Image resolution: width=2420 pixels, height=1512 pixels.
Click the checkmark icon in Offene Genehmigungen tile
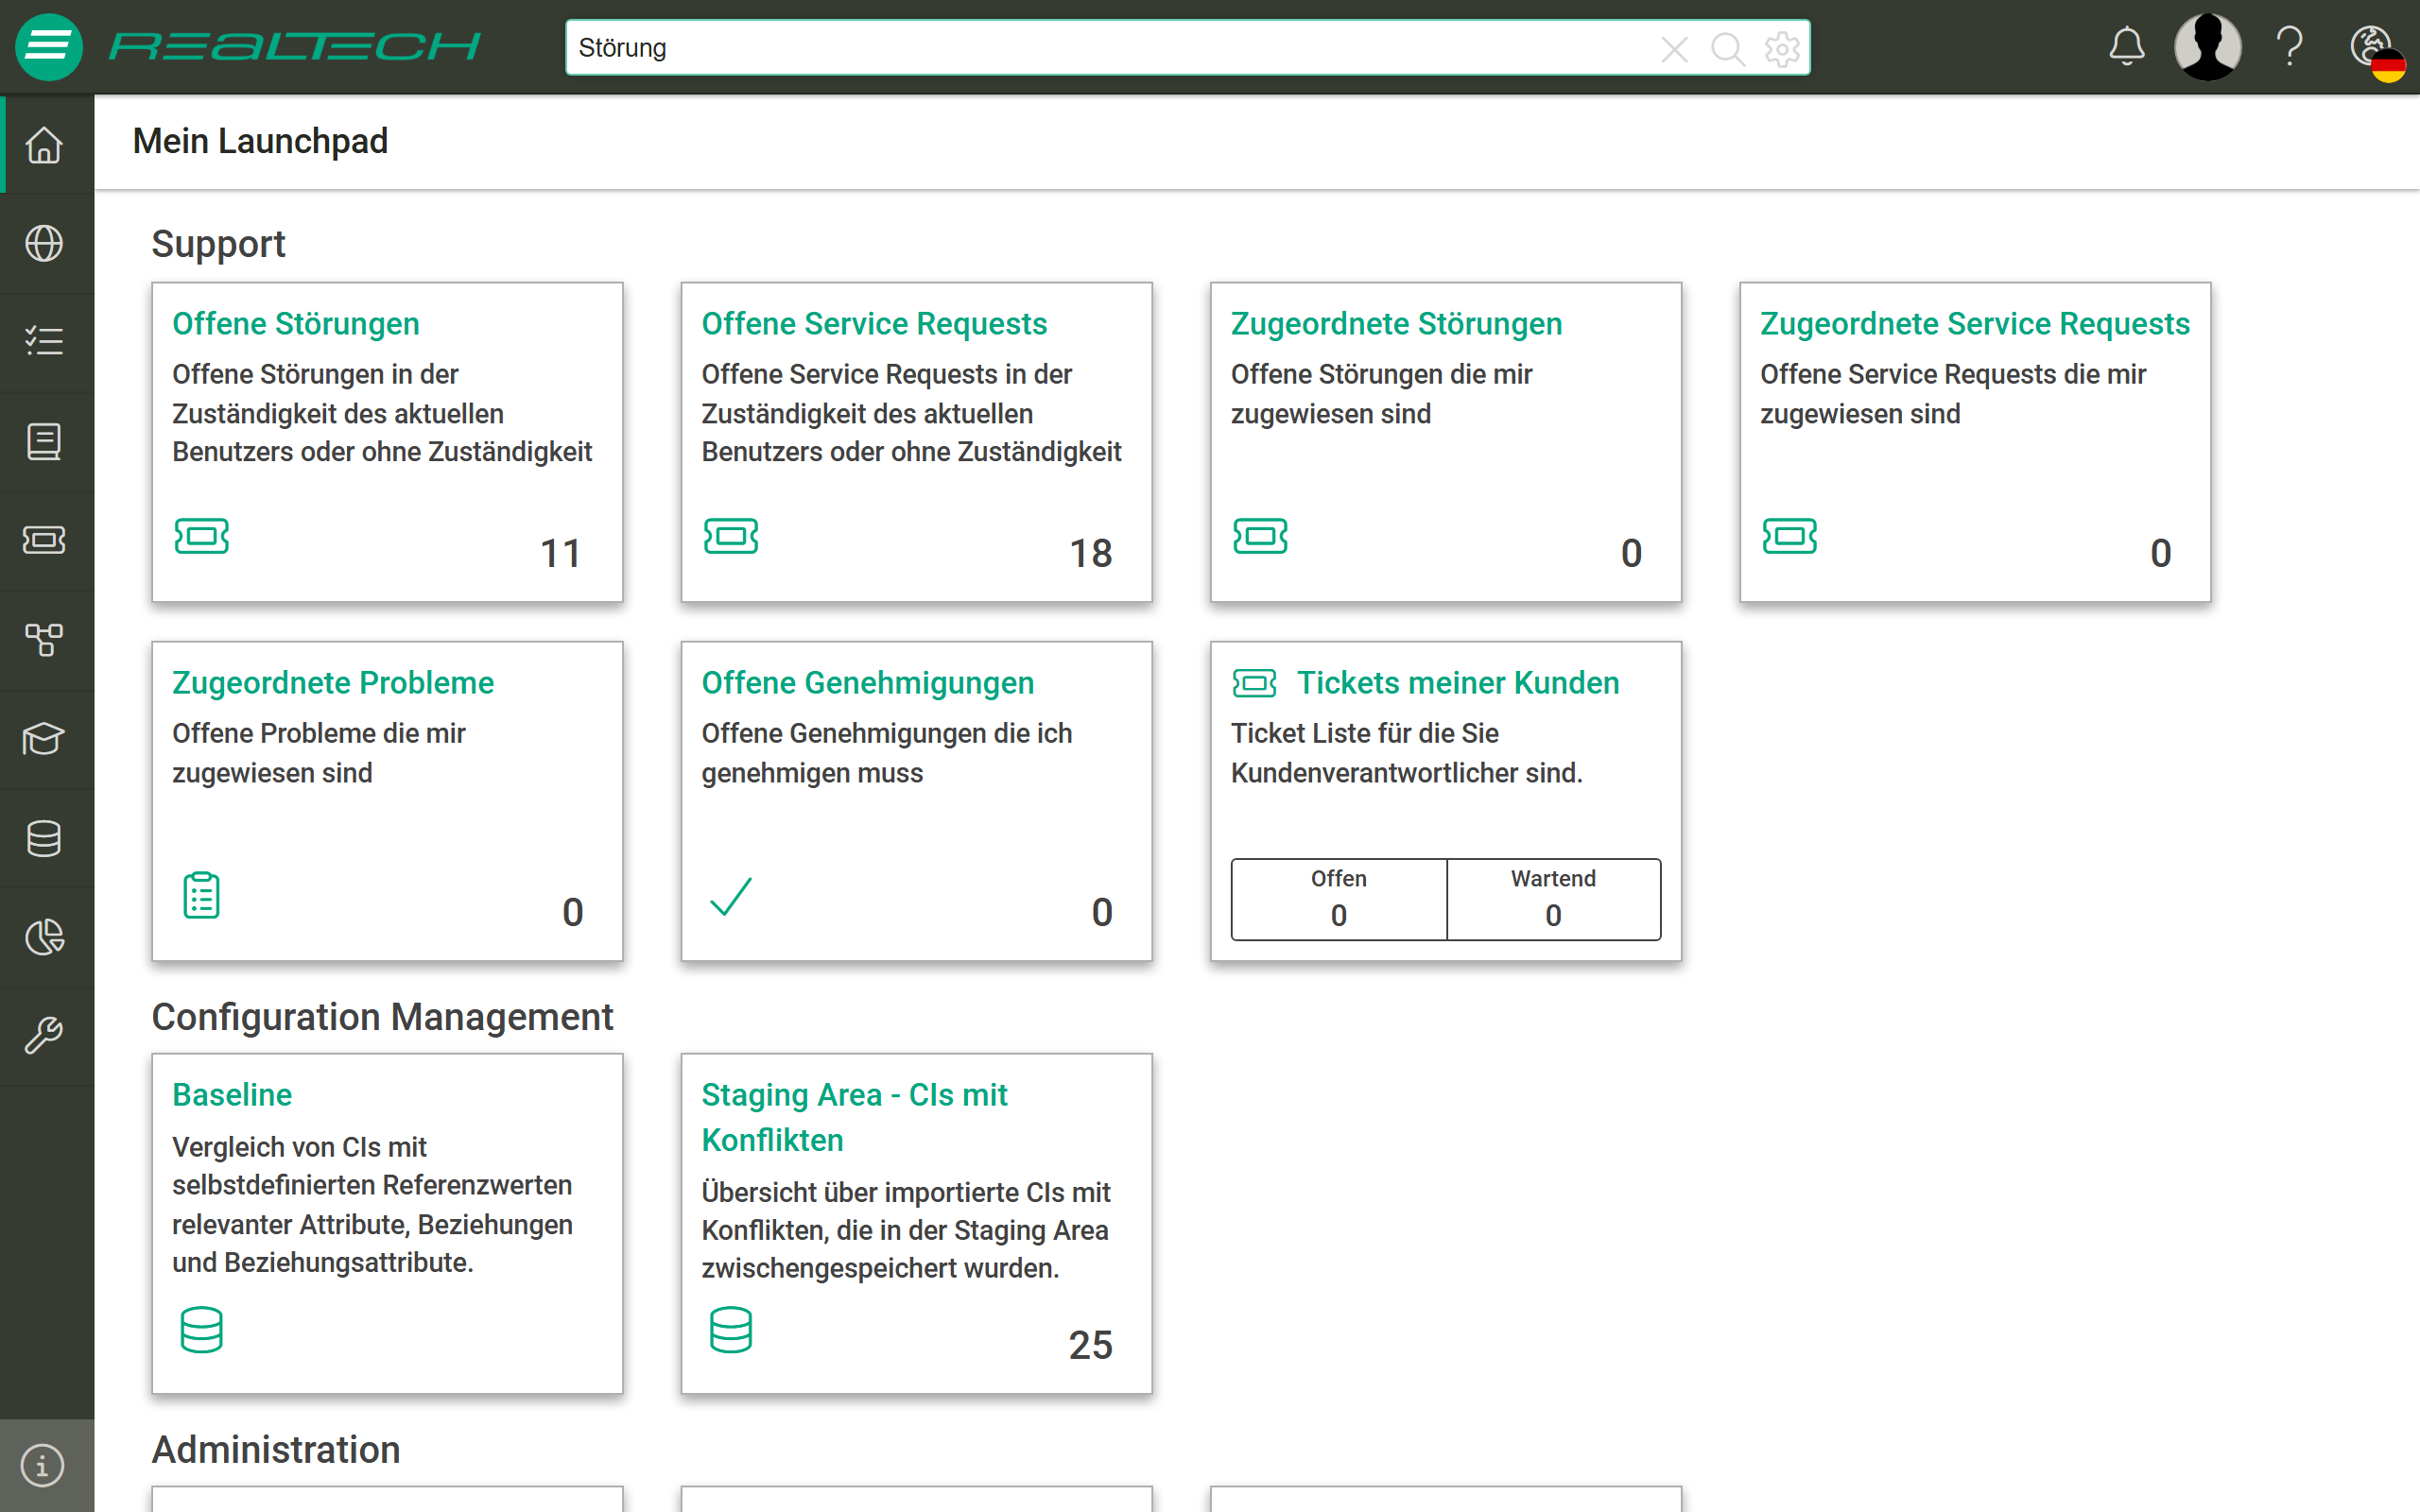point(731,896)
